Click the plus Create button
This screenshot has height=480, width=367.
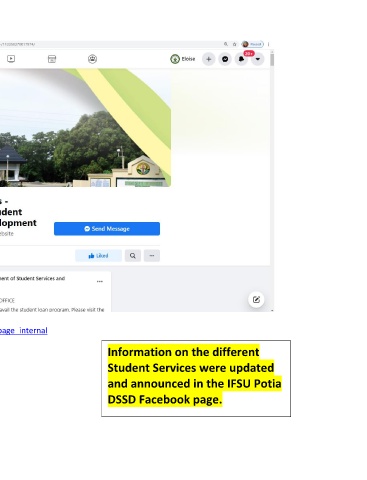(x=209, y=59)
